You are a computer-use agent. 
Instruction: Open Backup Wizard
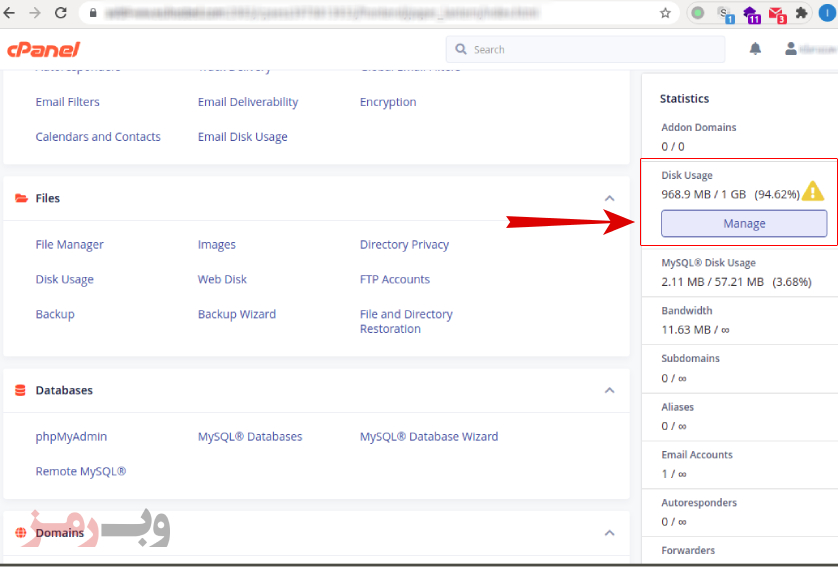[x=237, y=314]
